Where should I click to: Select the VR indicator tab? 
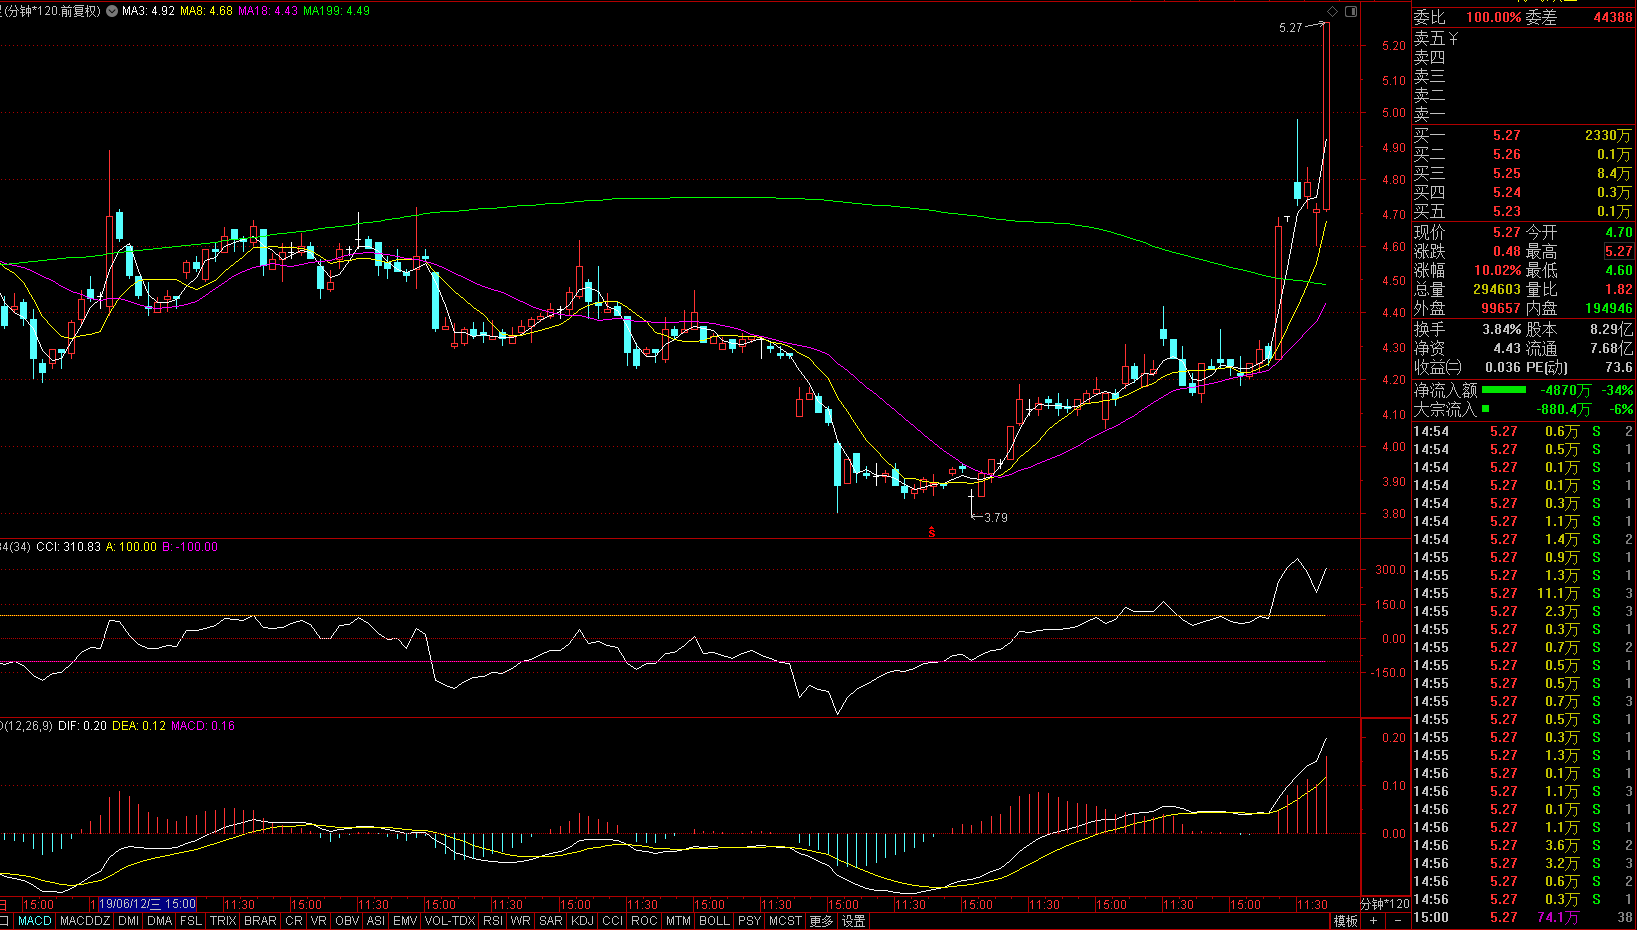click(319, 921)
